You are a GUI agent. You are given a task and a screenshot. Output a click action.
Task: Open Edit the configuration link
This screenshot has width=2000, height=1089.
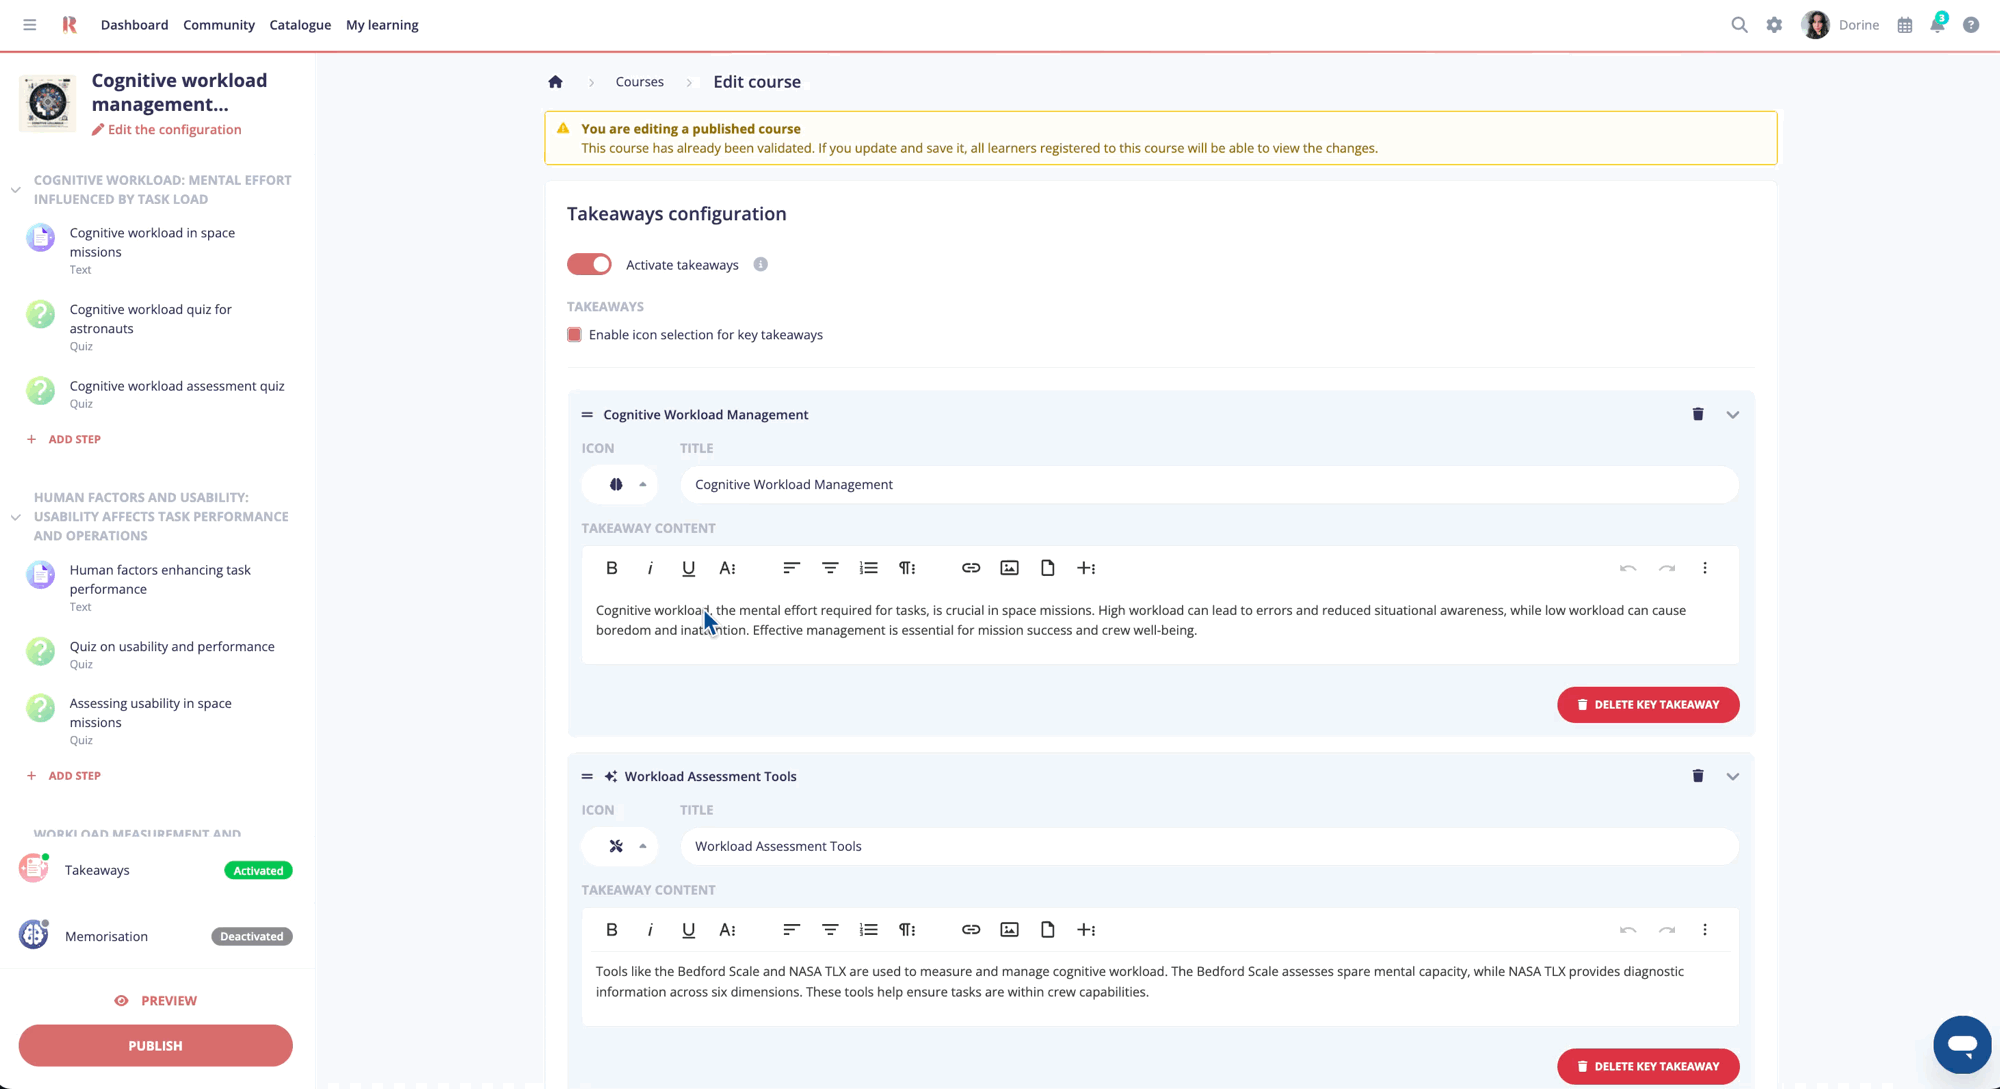click(x=166, y=129)
